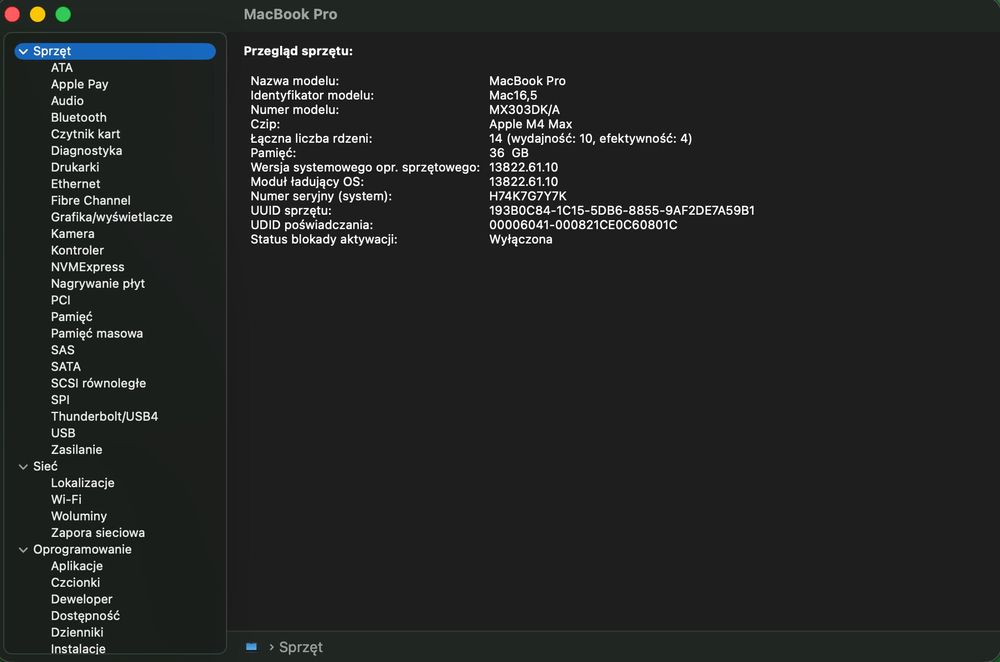This screenshot has height=662, width=1000.
Task: Select SAS in the sidebar
Action: click(62, 349)
